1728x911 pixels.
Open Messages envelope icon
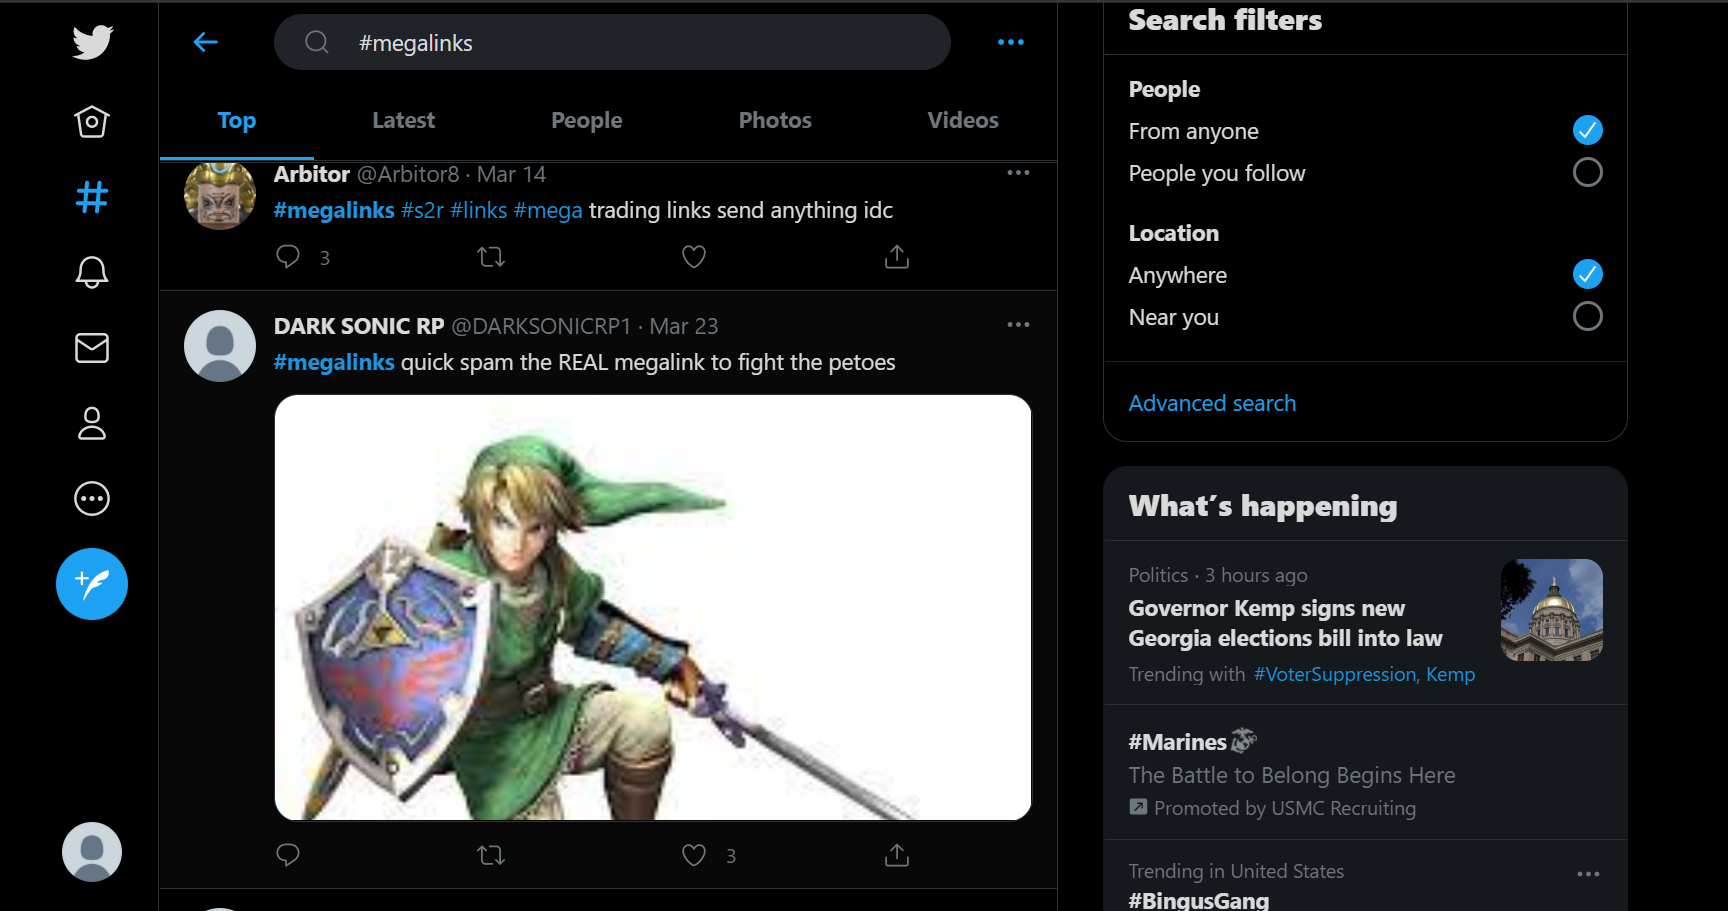[x=92, y=348]
